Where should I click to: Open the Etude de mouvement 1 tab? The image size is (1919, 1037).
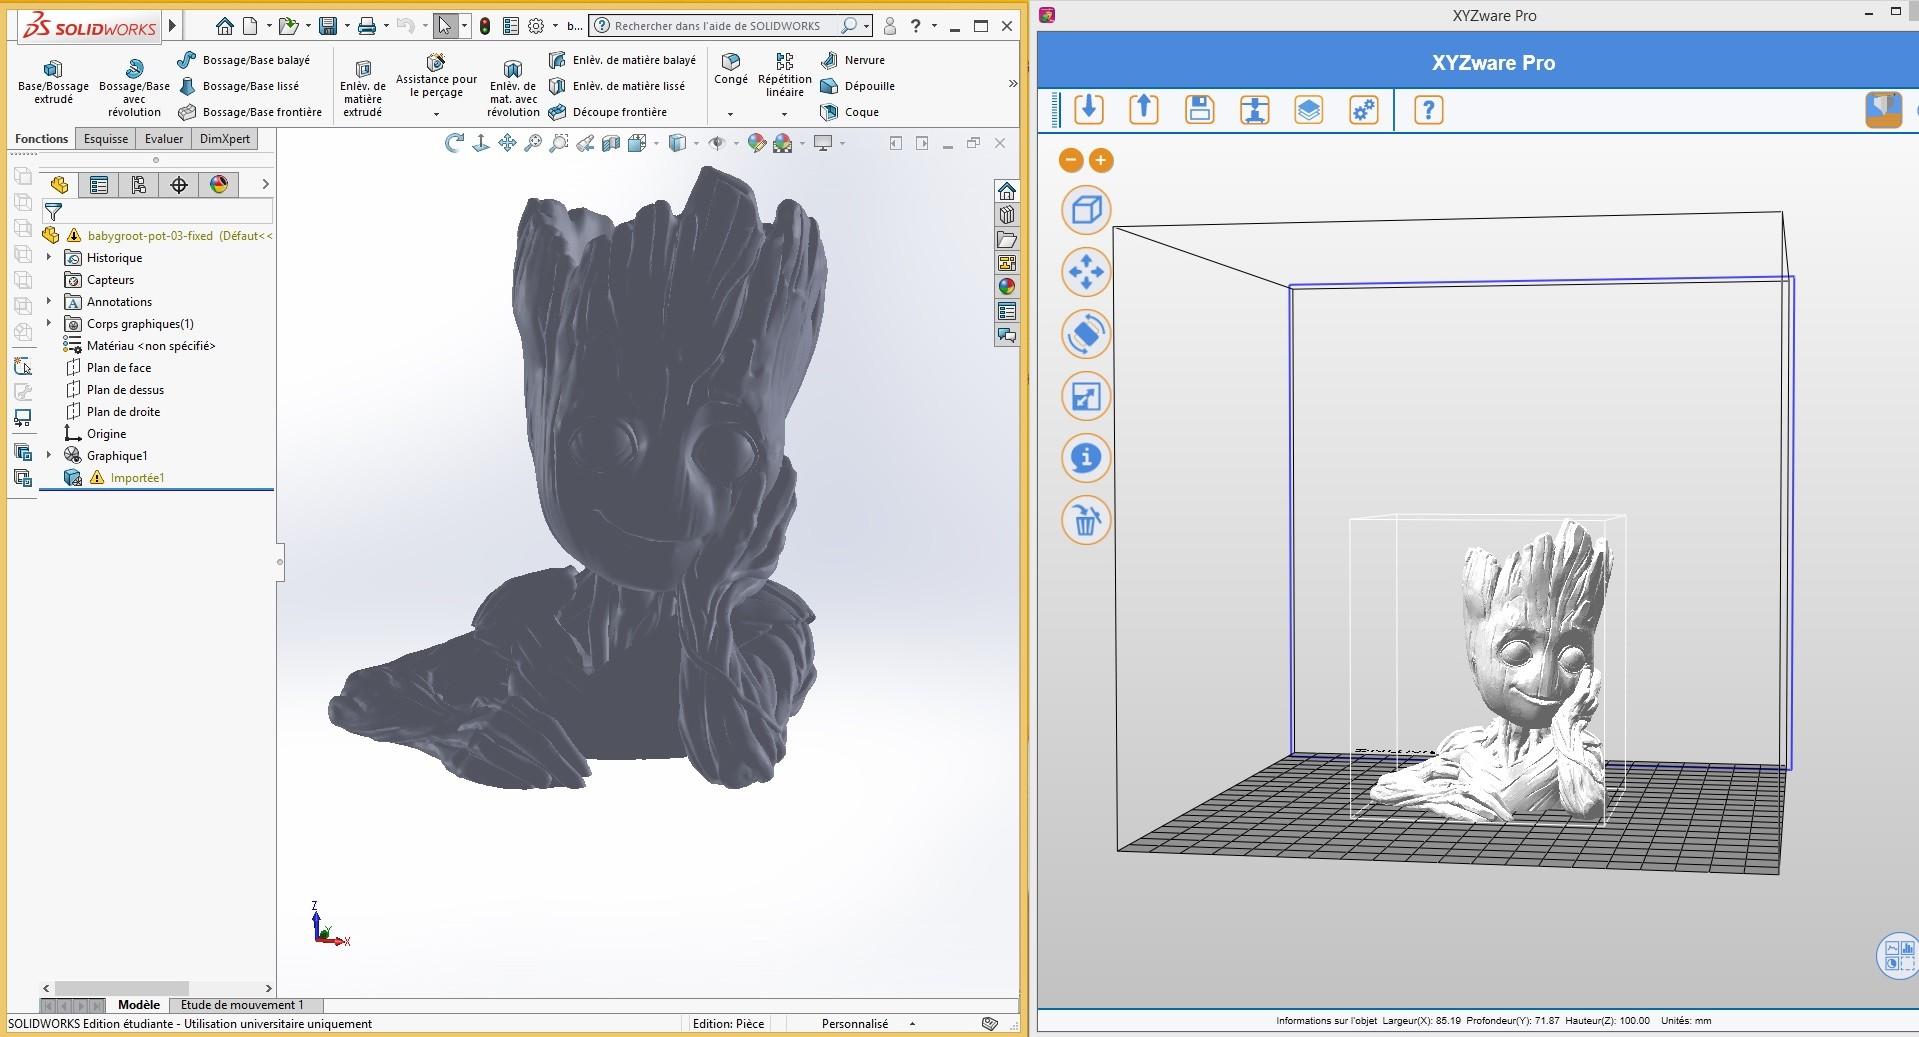(242, 1005)
